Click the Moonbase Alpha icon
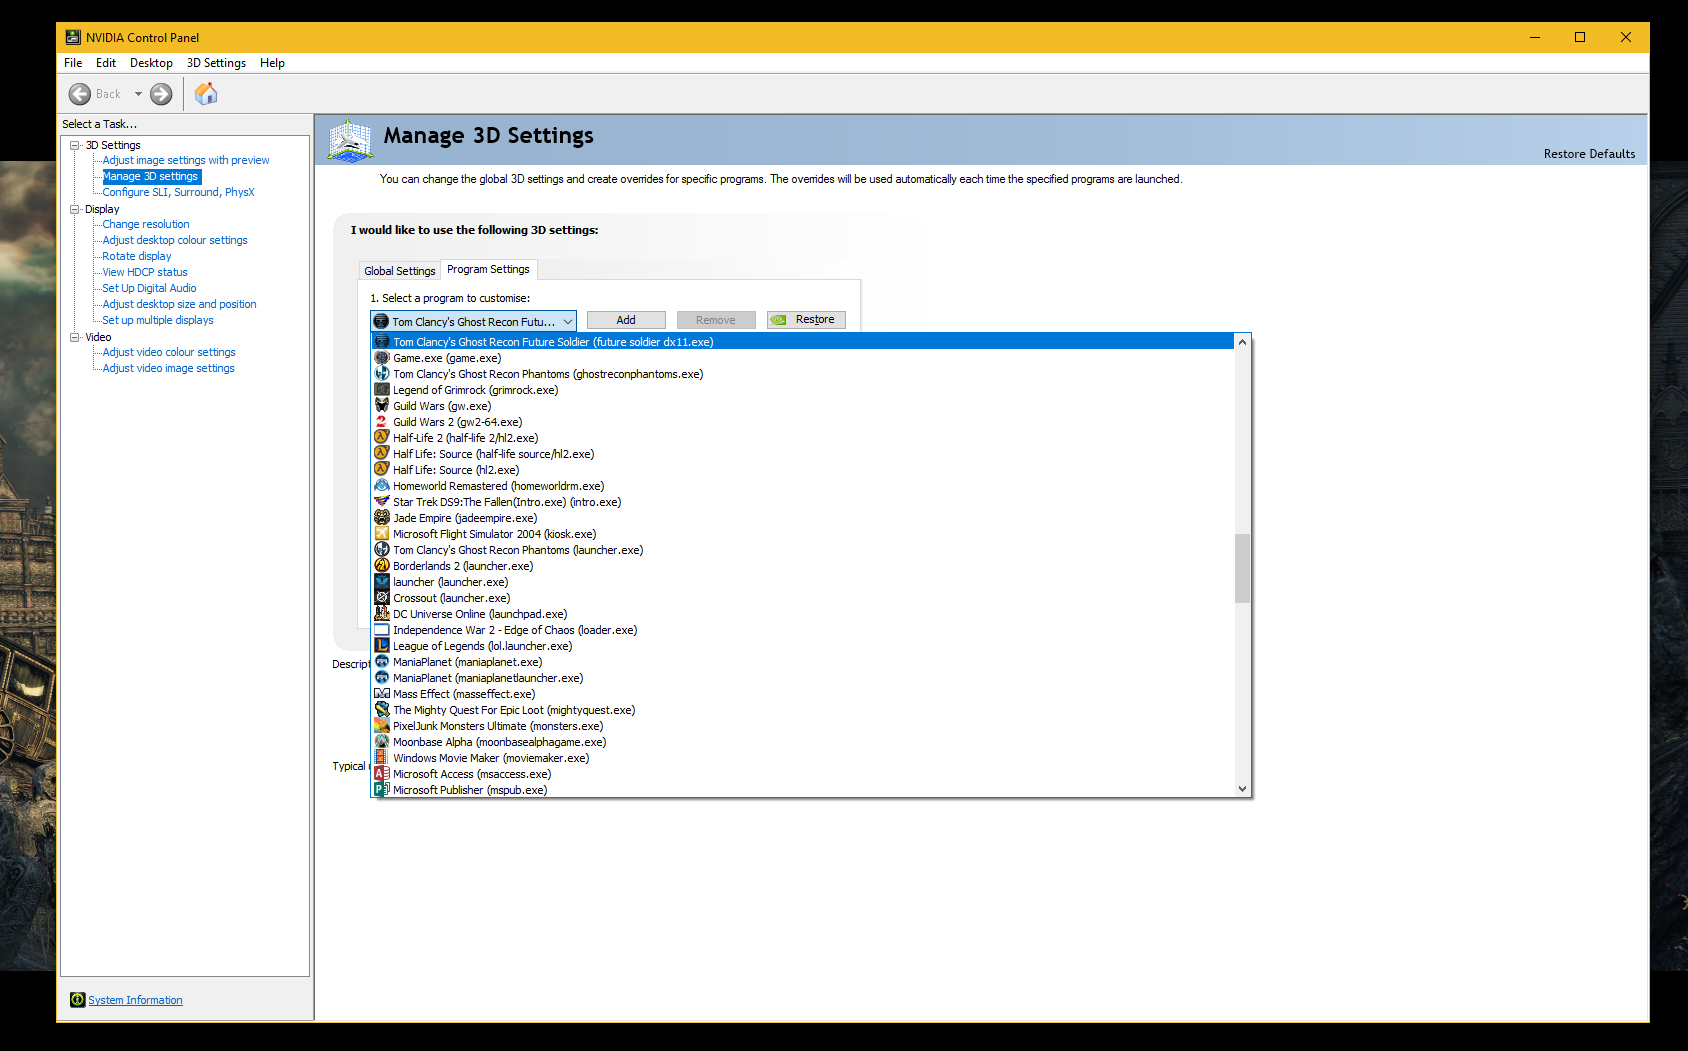Viewport: 1688px width, 1051px height. (381, 742)
